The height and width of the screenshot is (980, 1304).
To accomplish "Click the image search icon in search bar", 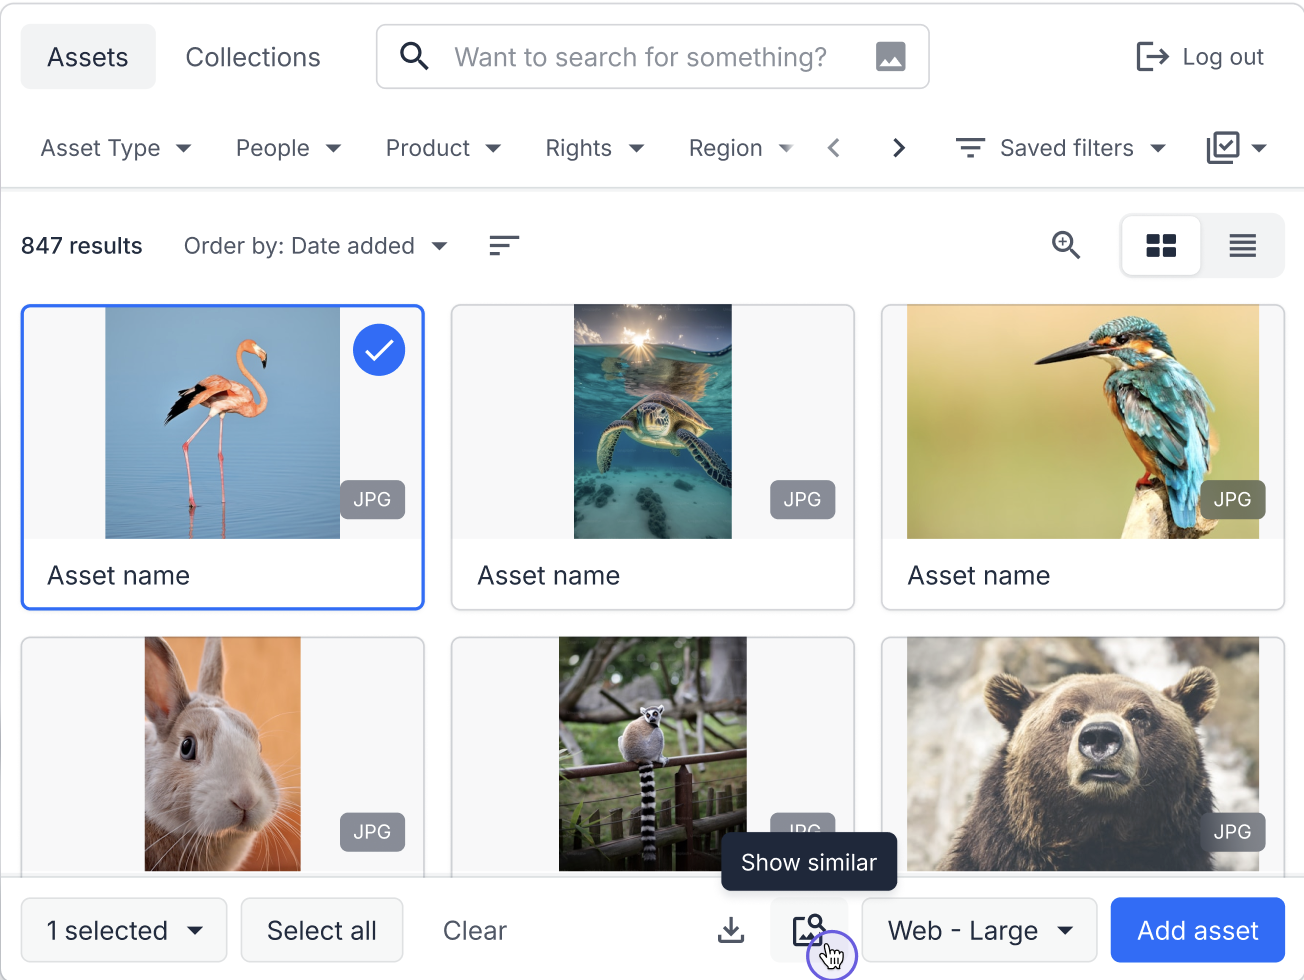I will pyautogui.click(x=890, y=57).
